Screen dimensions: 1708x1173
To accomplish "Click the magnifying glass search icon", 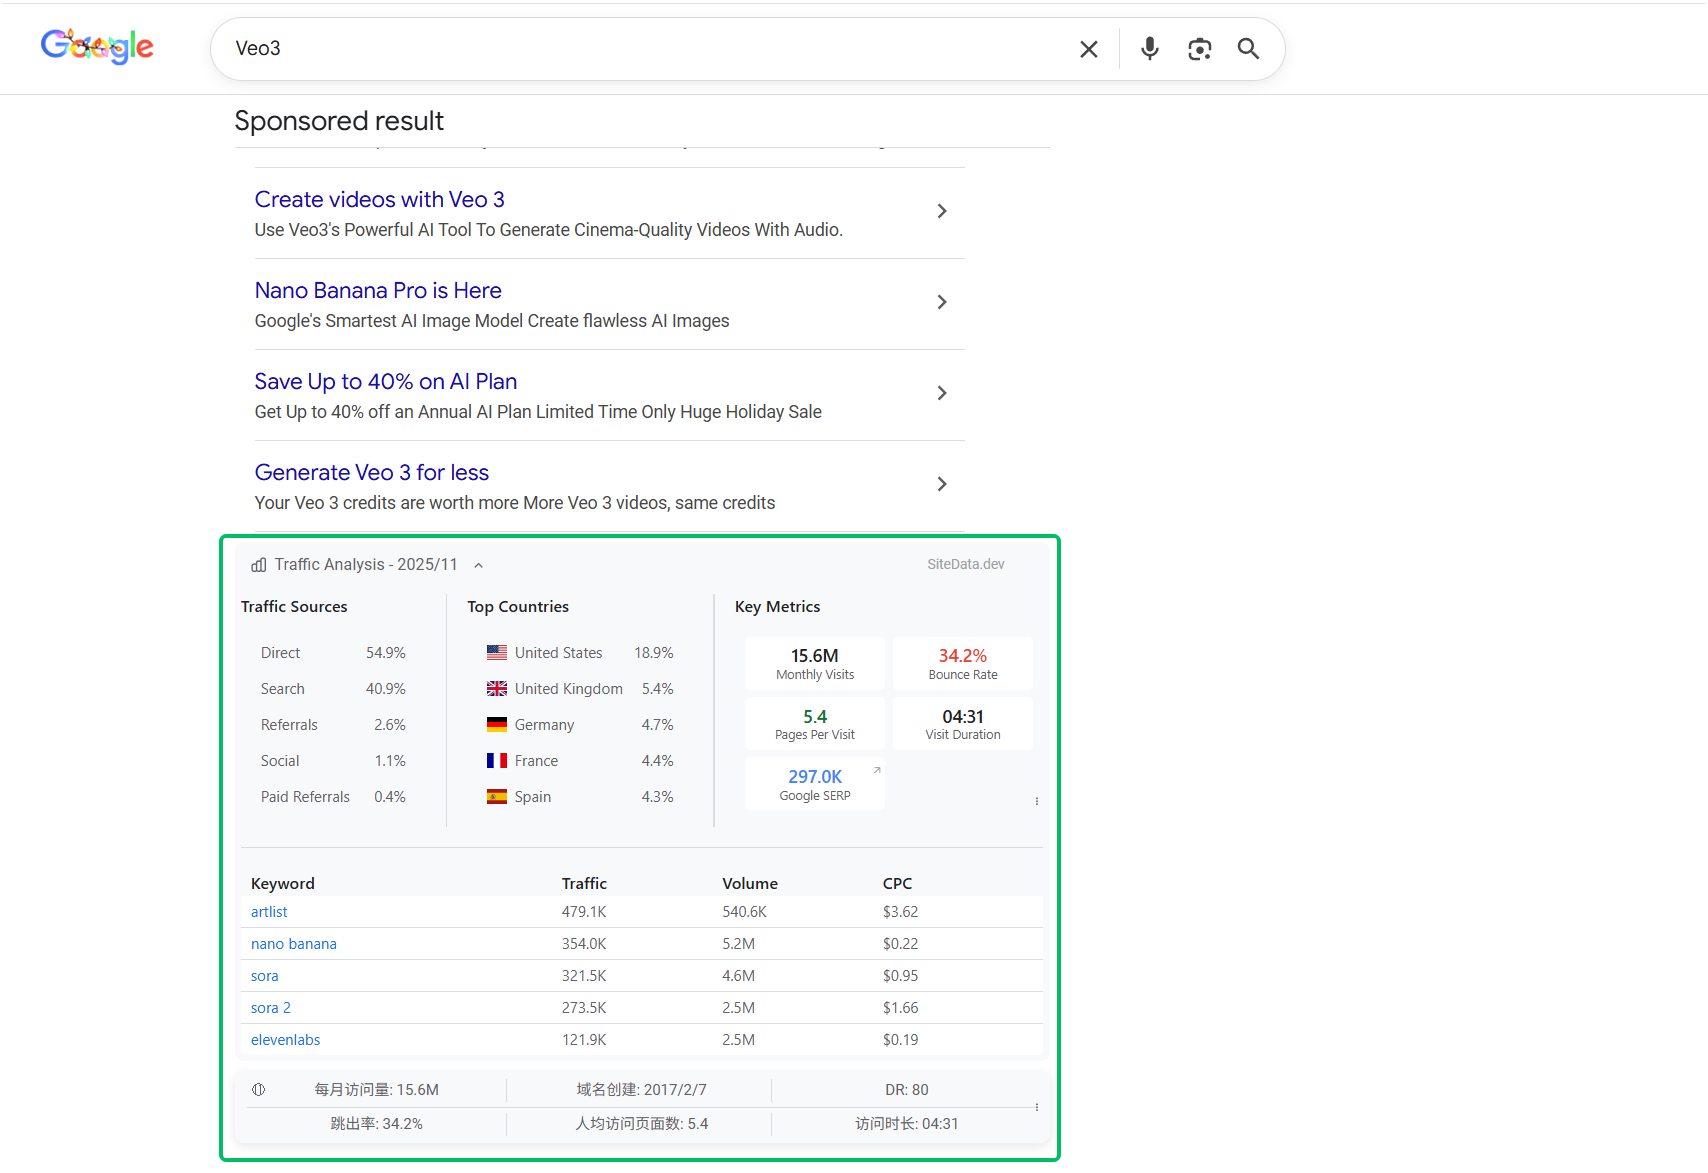I will coord(1248,48).
